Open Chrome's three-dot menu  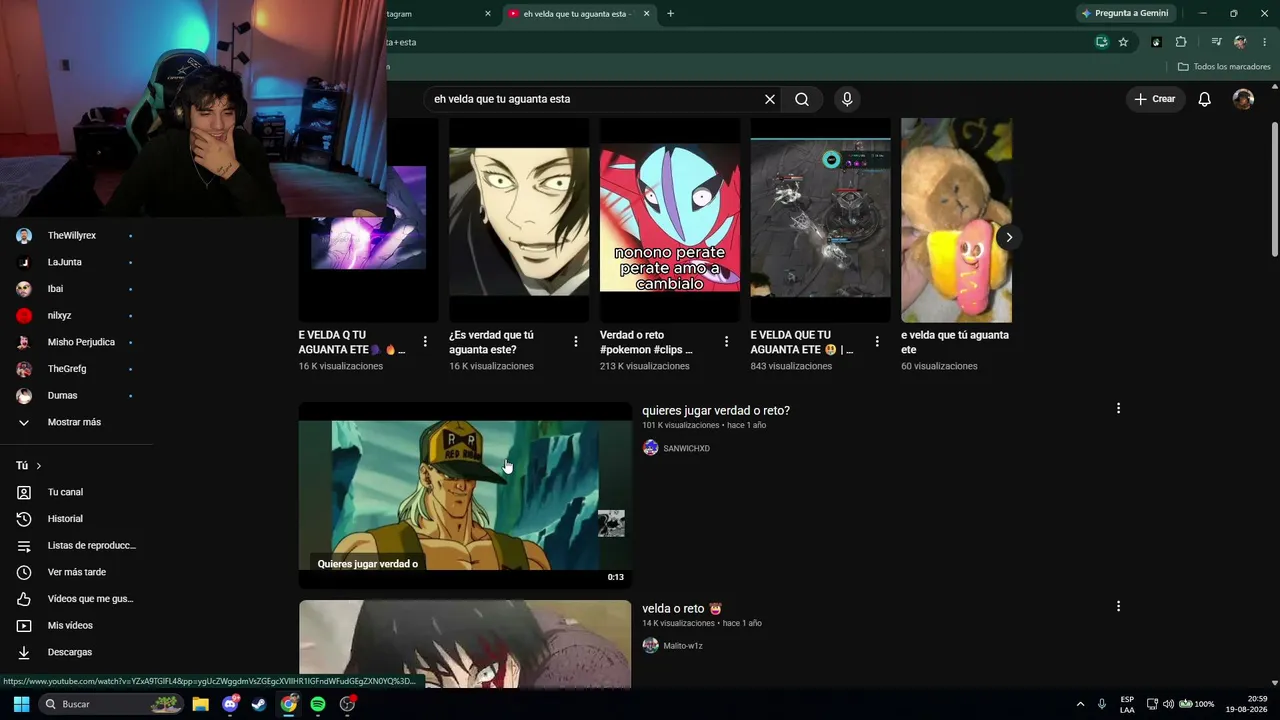(x=1264, y=42)
